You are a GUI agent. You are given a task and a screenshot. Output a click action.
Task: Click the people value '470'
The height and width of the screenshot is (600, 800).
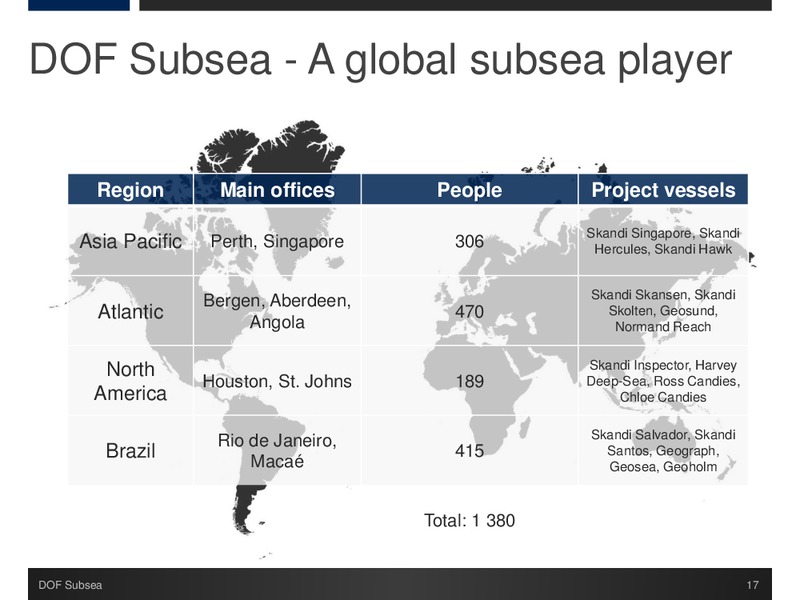(469, 311)
